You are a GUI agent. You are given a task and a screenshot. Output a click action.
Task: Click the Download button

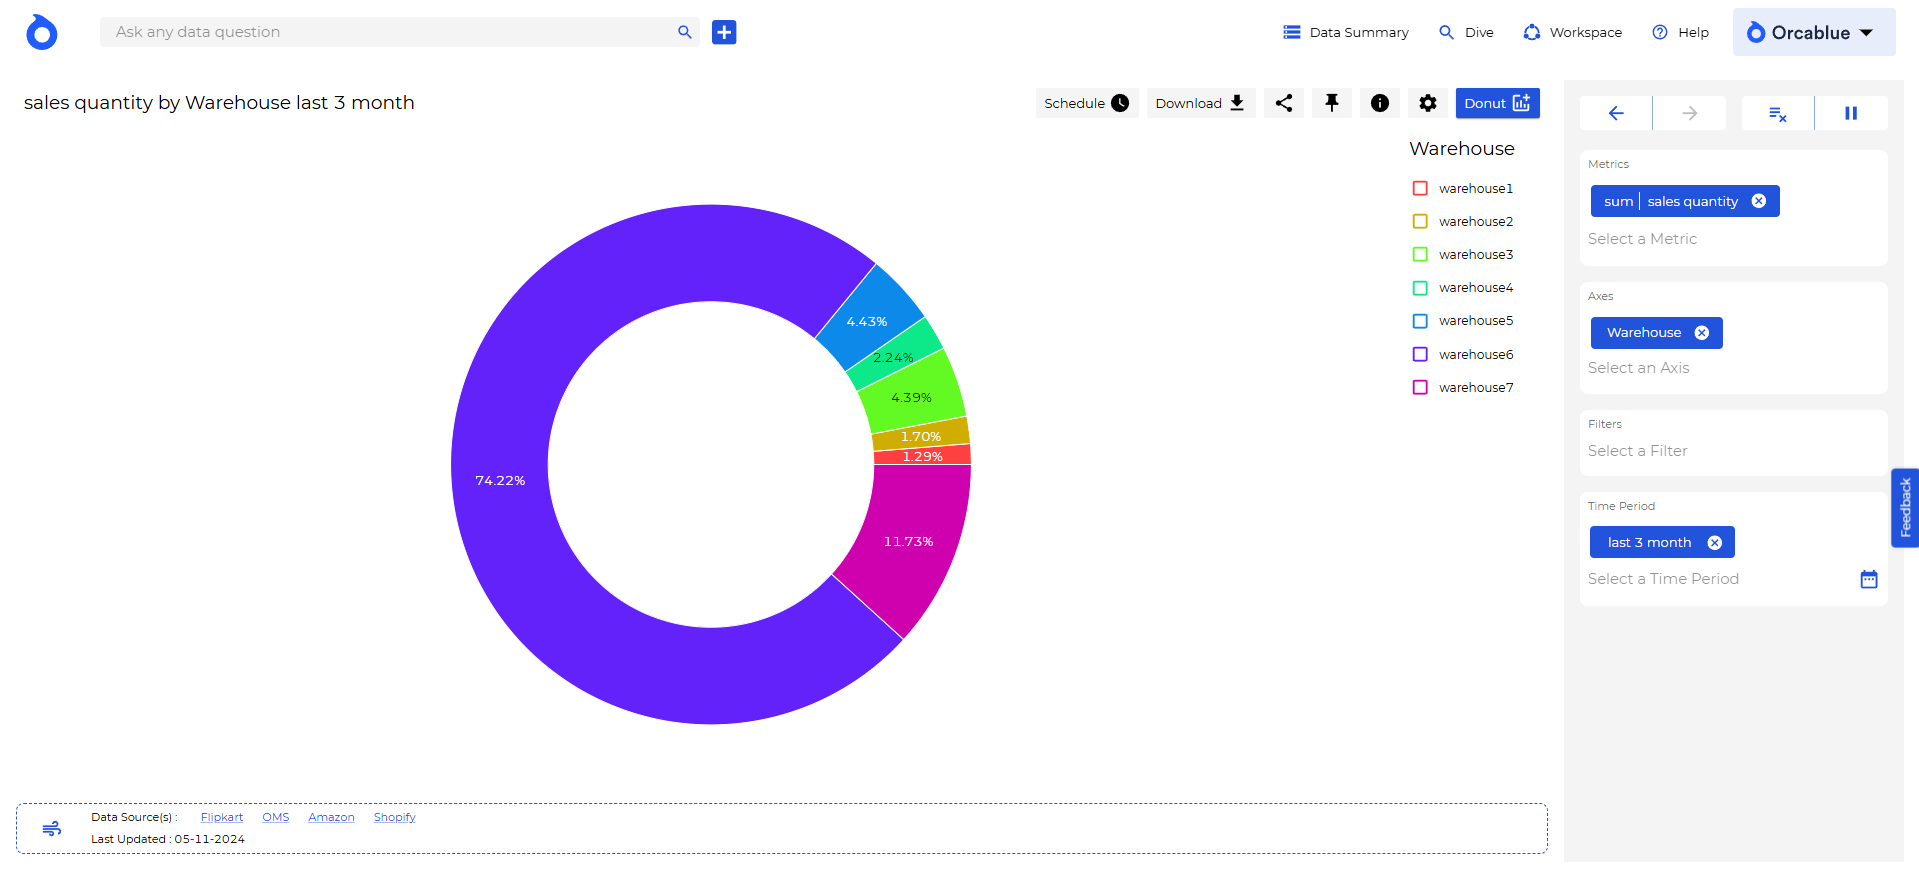(1201, 103)
